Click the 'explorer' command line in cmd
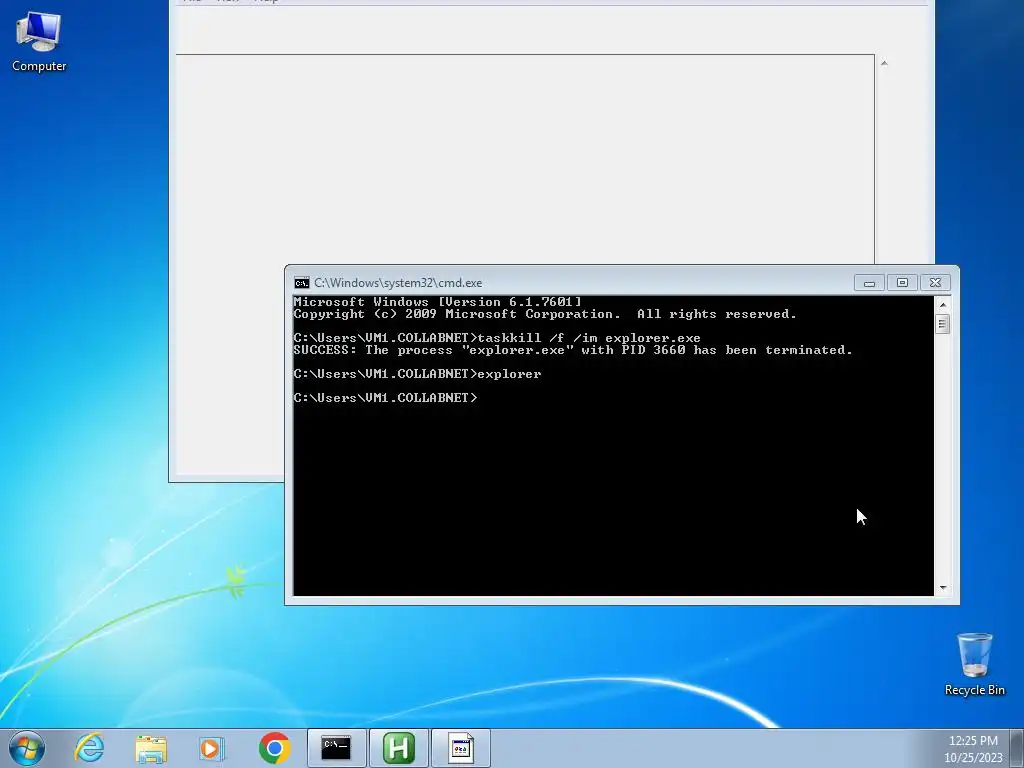The height and width of the screenshot is (768, 1024). [417, 374]
